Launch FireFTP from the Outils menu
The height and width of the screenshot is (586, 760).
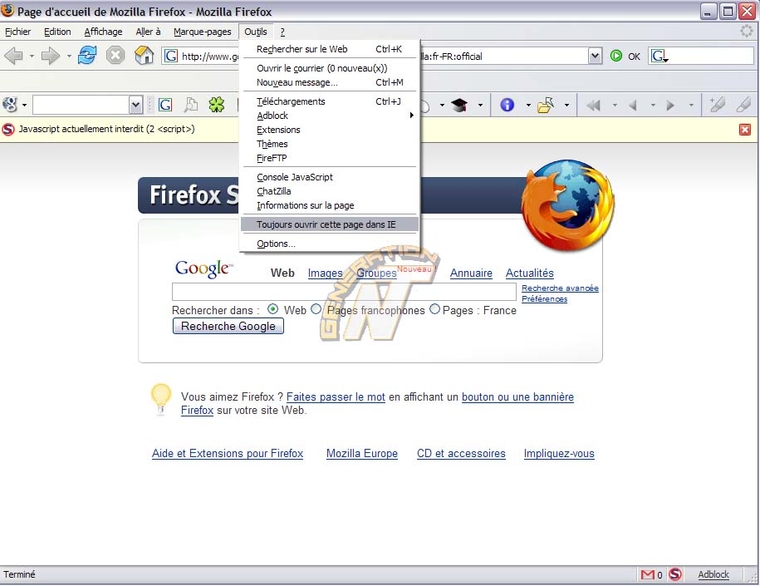click(330, 158)
